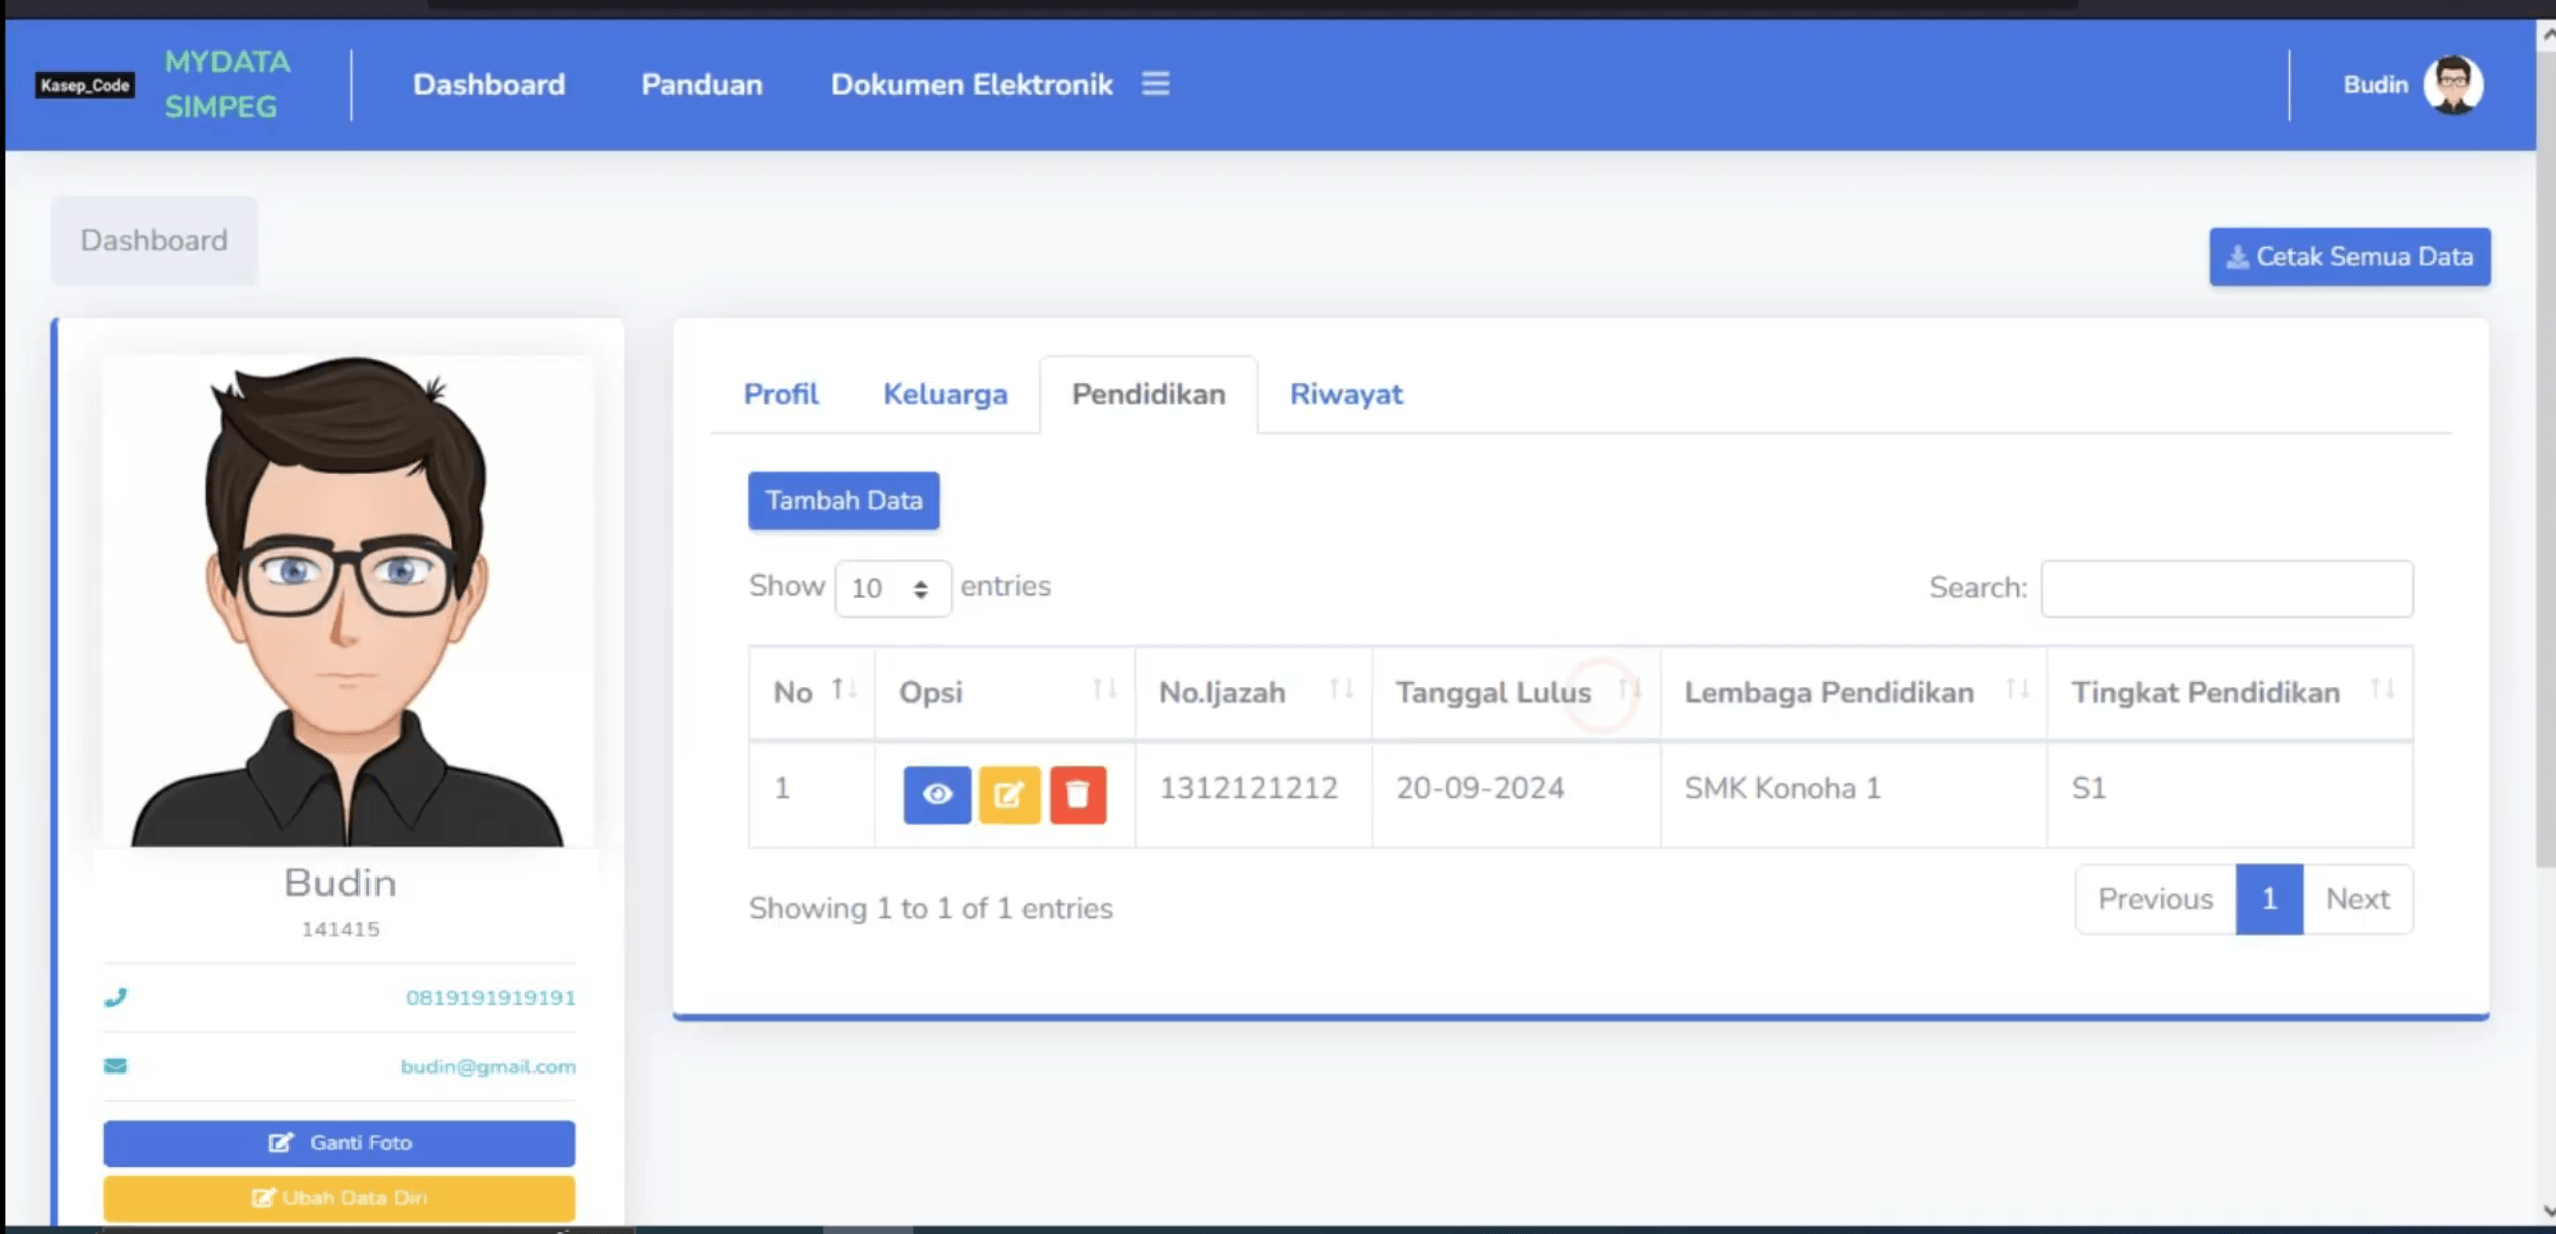Image resolution: width=2556 pixels, height=1234 pixels.
Task: Select page 1 in pagination
Action: [2270, 899]
